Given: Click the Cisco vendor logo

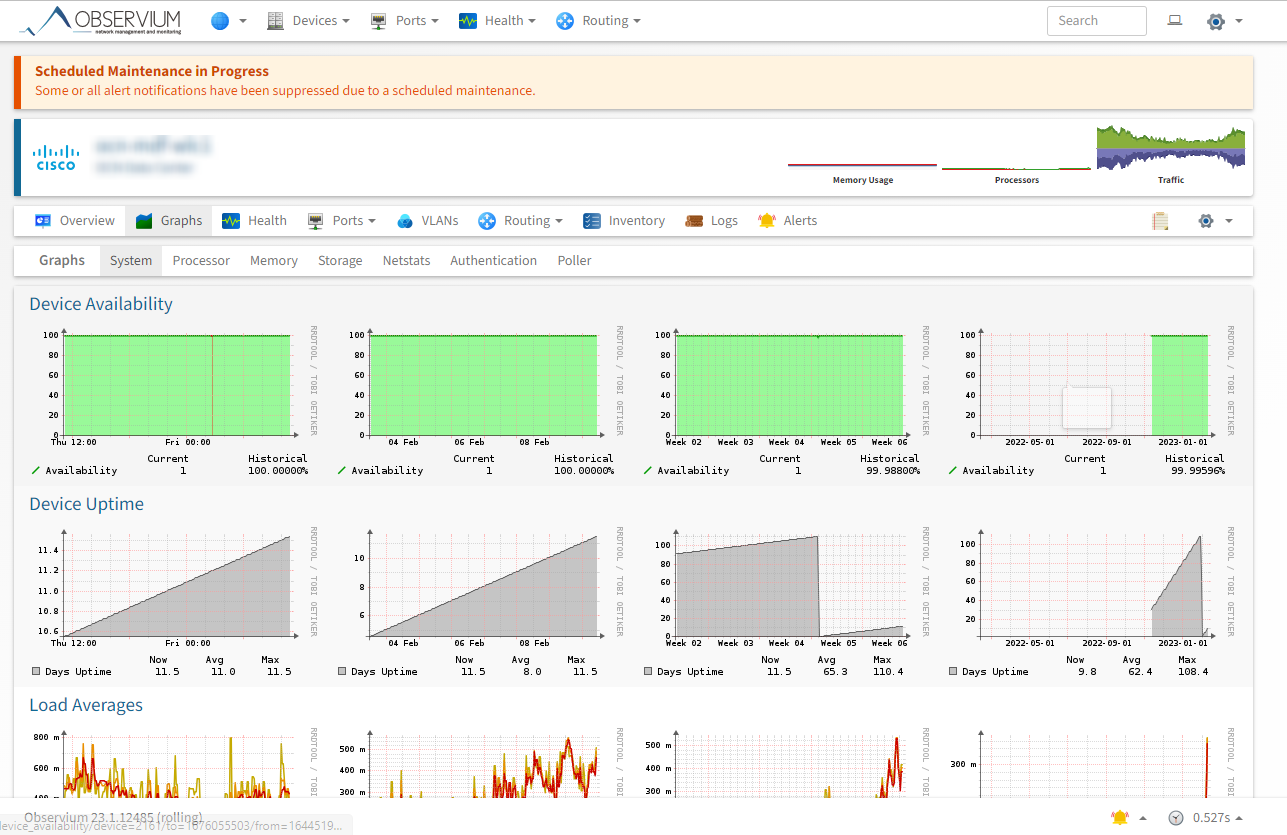Looking at the screenshot, I should tap(56, 158).
